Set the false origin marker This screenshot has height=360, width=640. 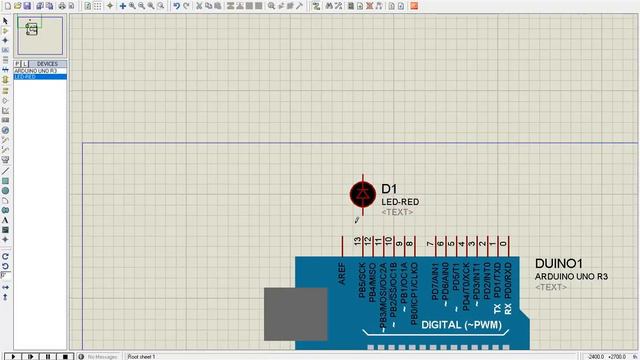pos(110,6)
